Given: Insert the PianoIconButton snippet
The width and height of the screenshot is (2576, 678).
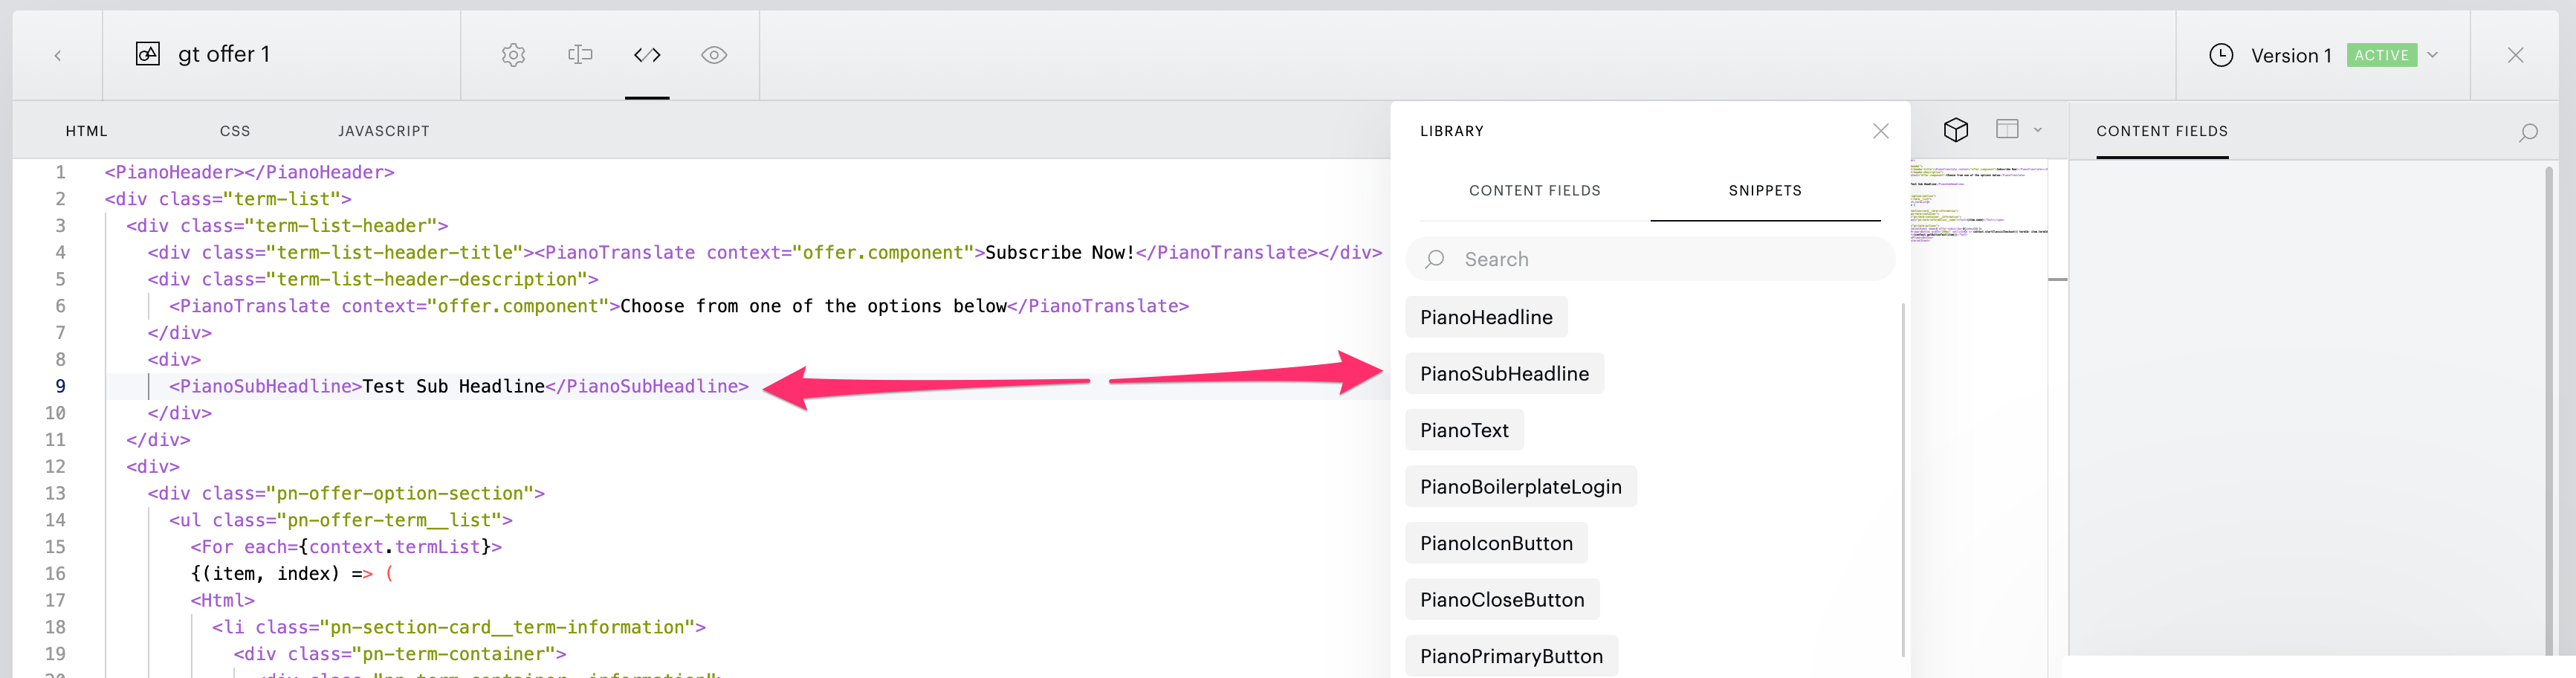Looking at the screenshot, I should pos(1496,543).
